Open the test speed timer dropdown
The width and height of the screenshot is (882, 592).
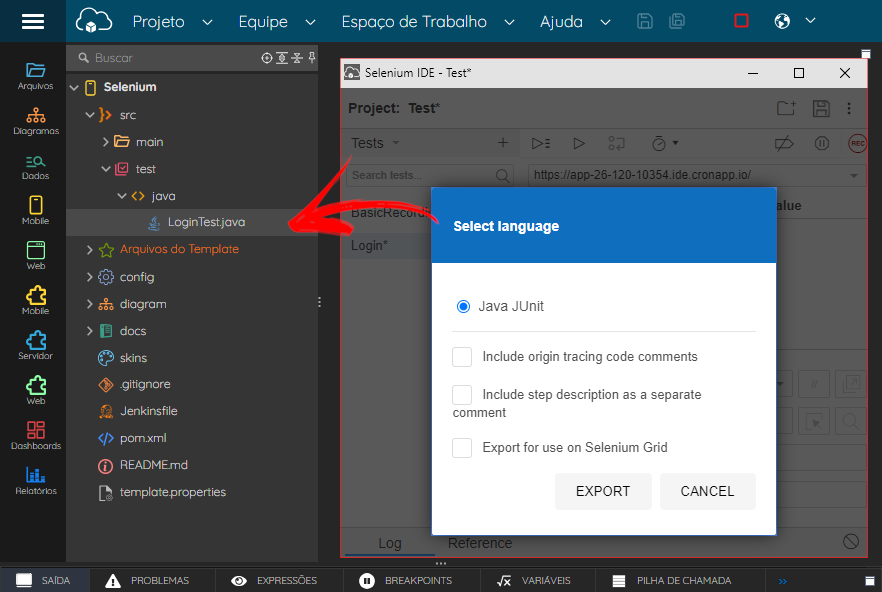point(665,143)
